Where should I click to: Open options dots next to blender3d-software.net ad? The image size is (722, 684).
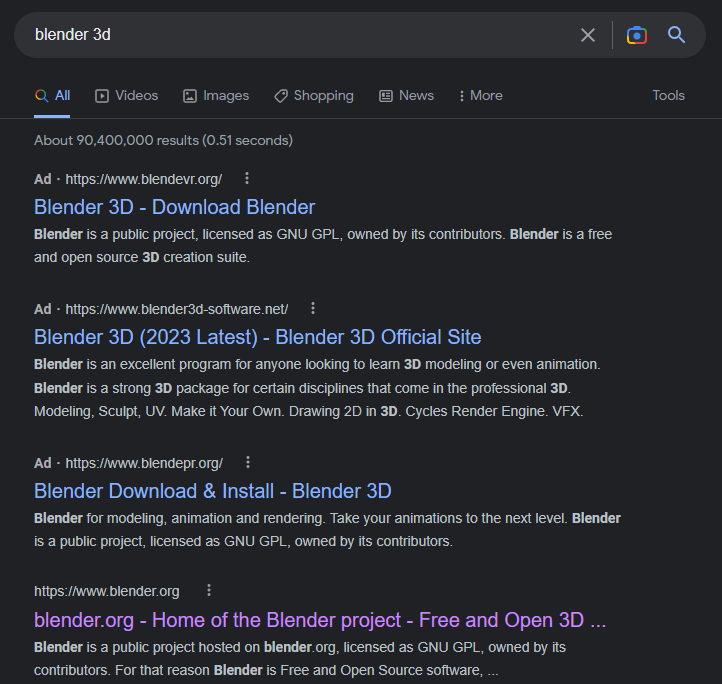point(313,308)
